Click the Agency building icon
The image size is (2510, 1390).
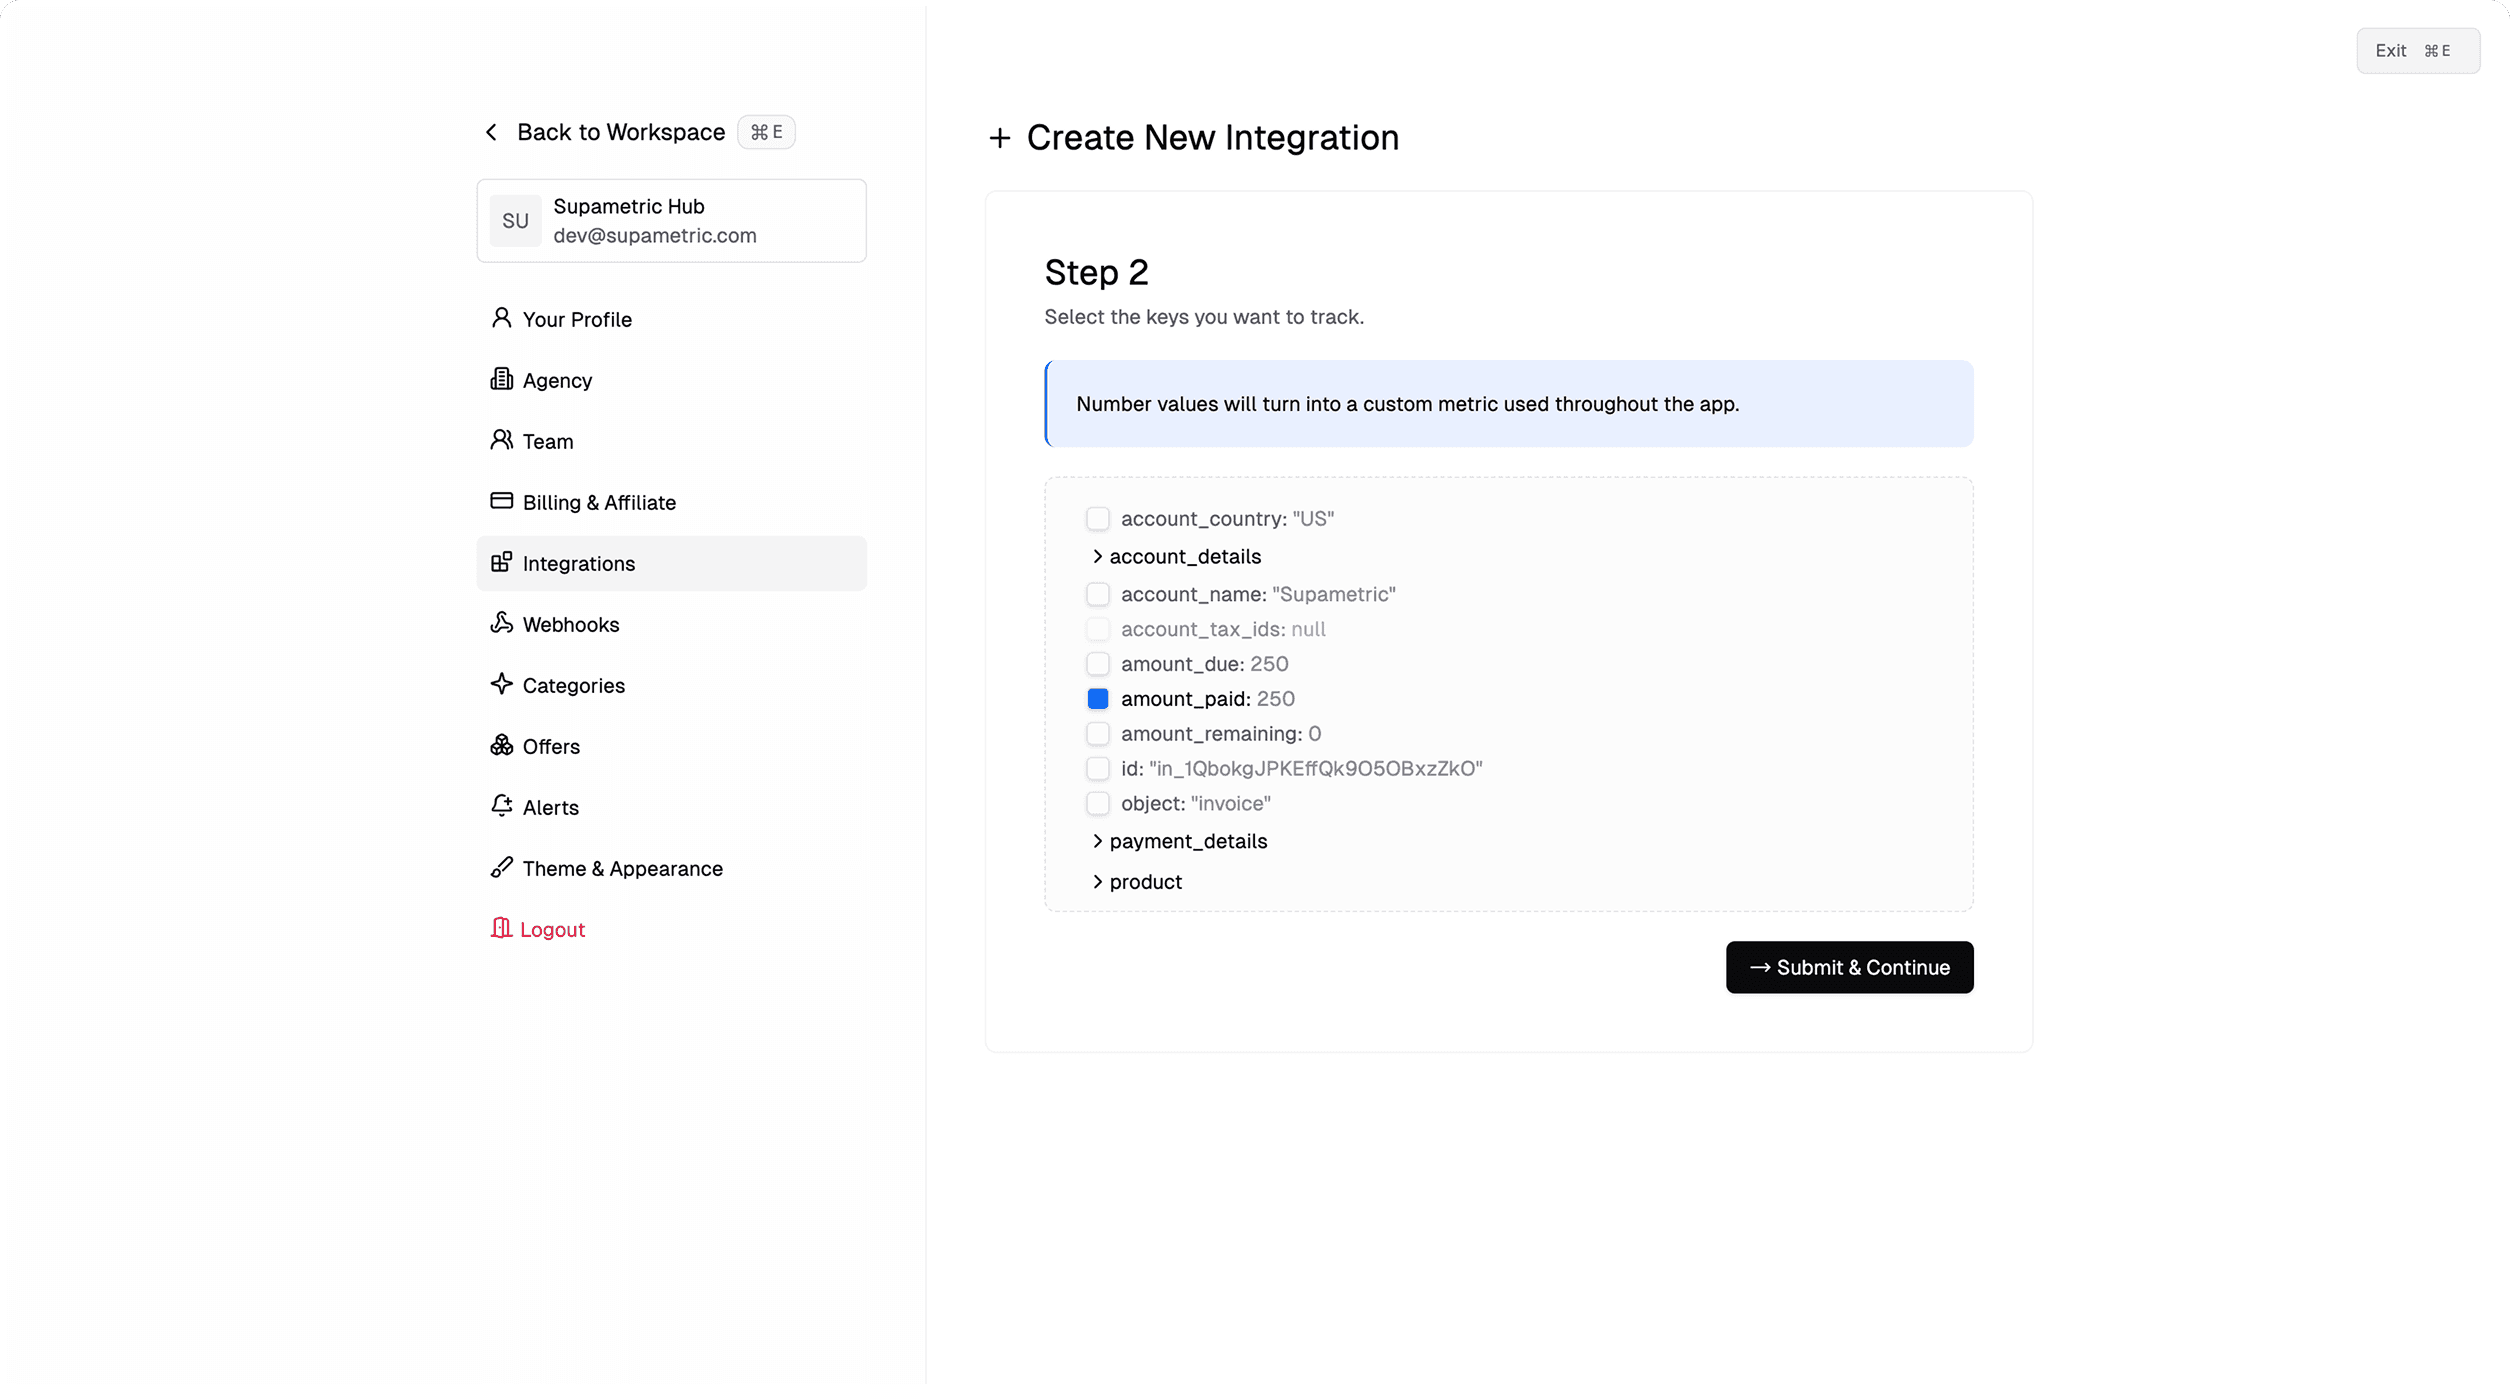(x=501, y=379)
